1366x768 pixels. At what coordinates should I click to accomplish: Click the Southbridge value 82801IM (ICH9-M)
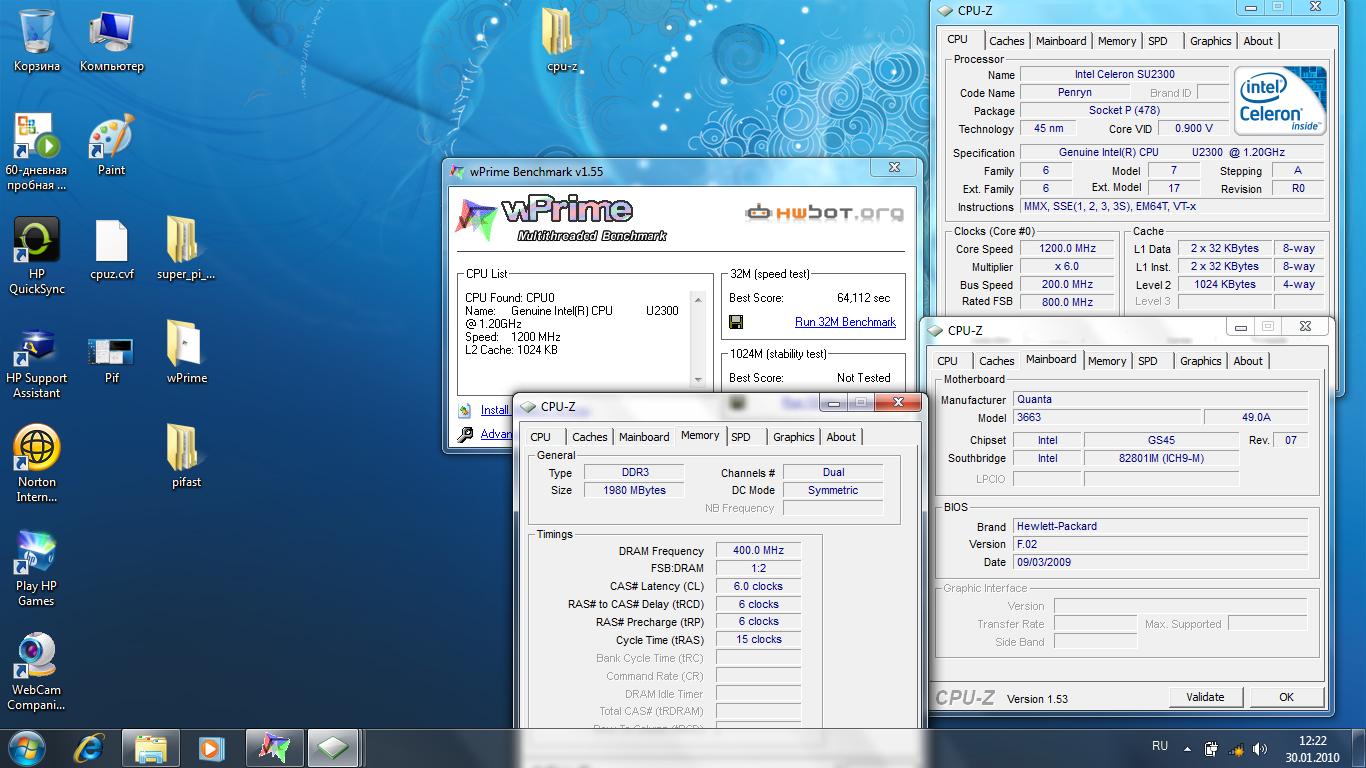click(x=1161, y=458)
